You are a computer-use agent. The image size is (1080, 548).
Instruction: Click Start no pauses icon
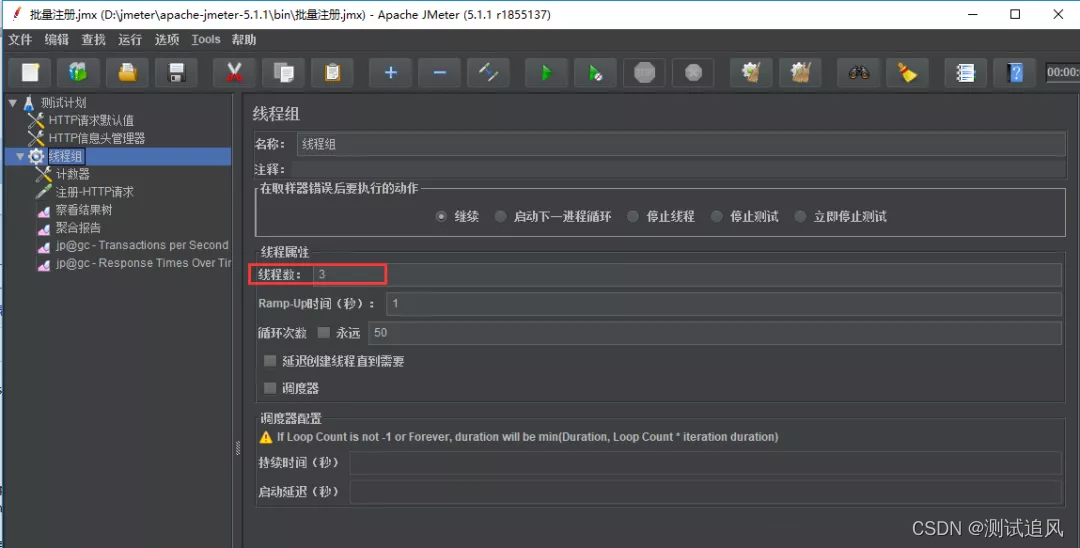595,72
